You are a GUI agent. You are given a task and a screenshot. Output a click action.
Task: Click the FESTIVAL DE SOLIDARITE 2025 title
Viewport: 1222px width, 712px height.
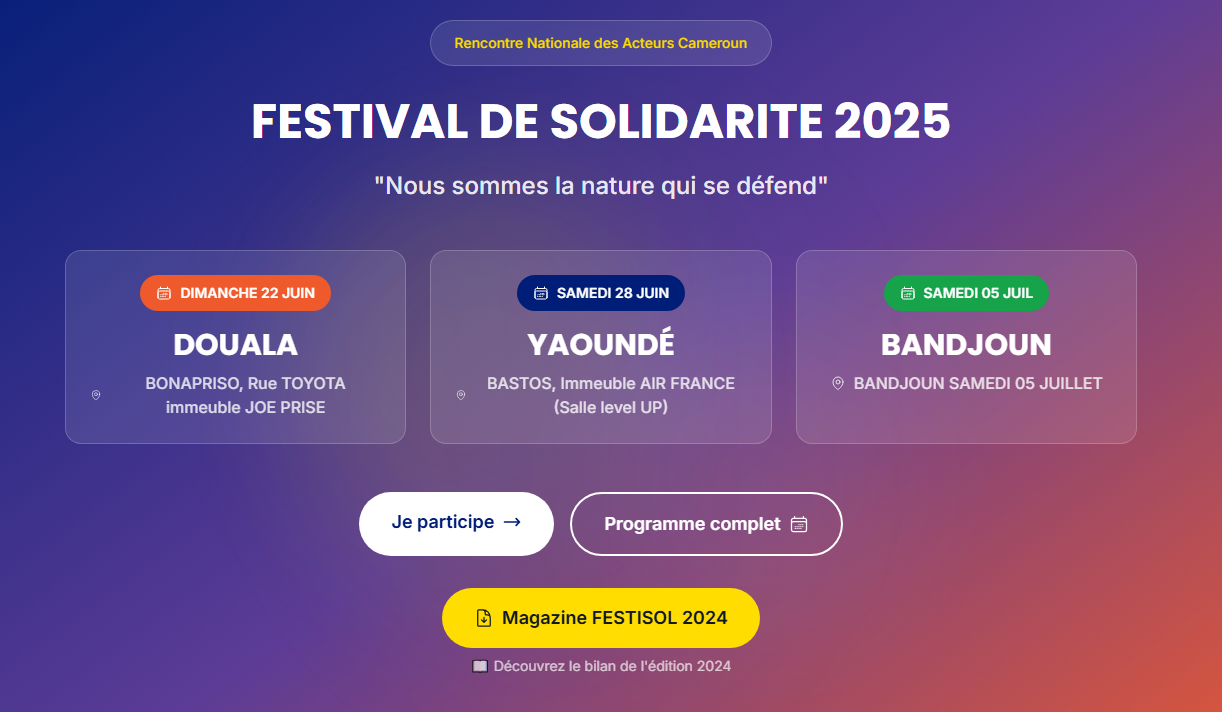click(601, 121)
